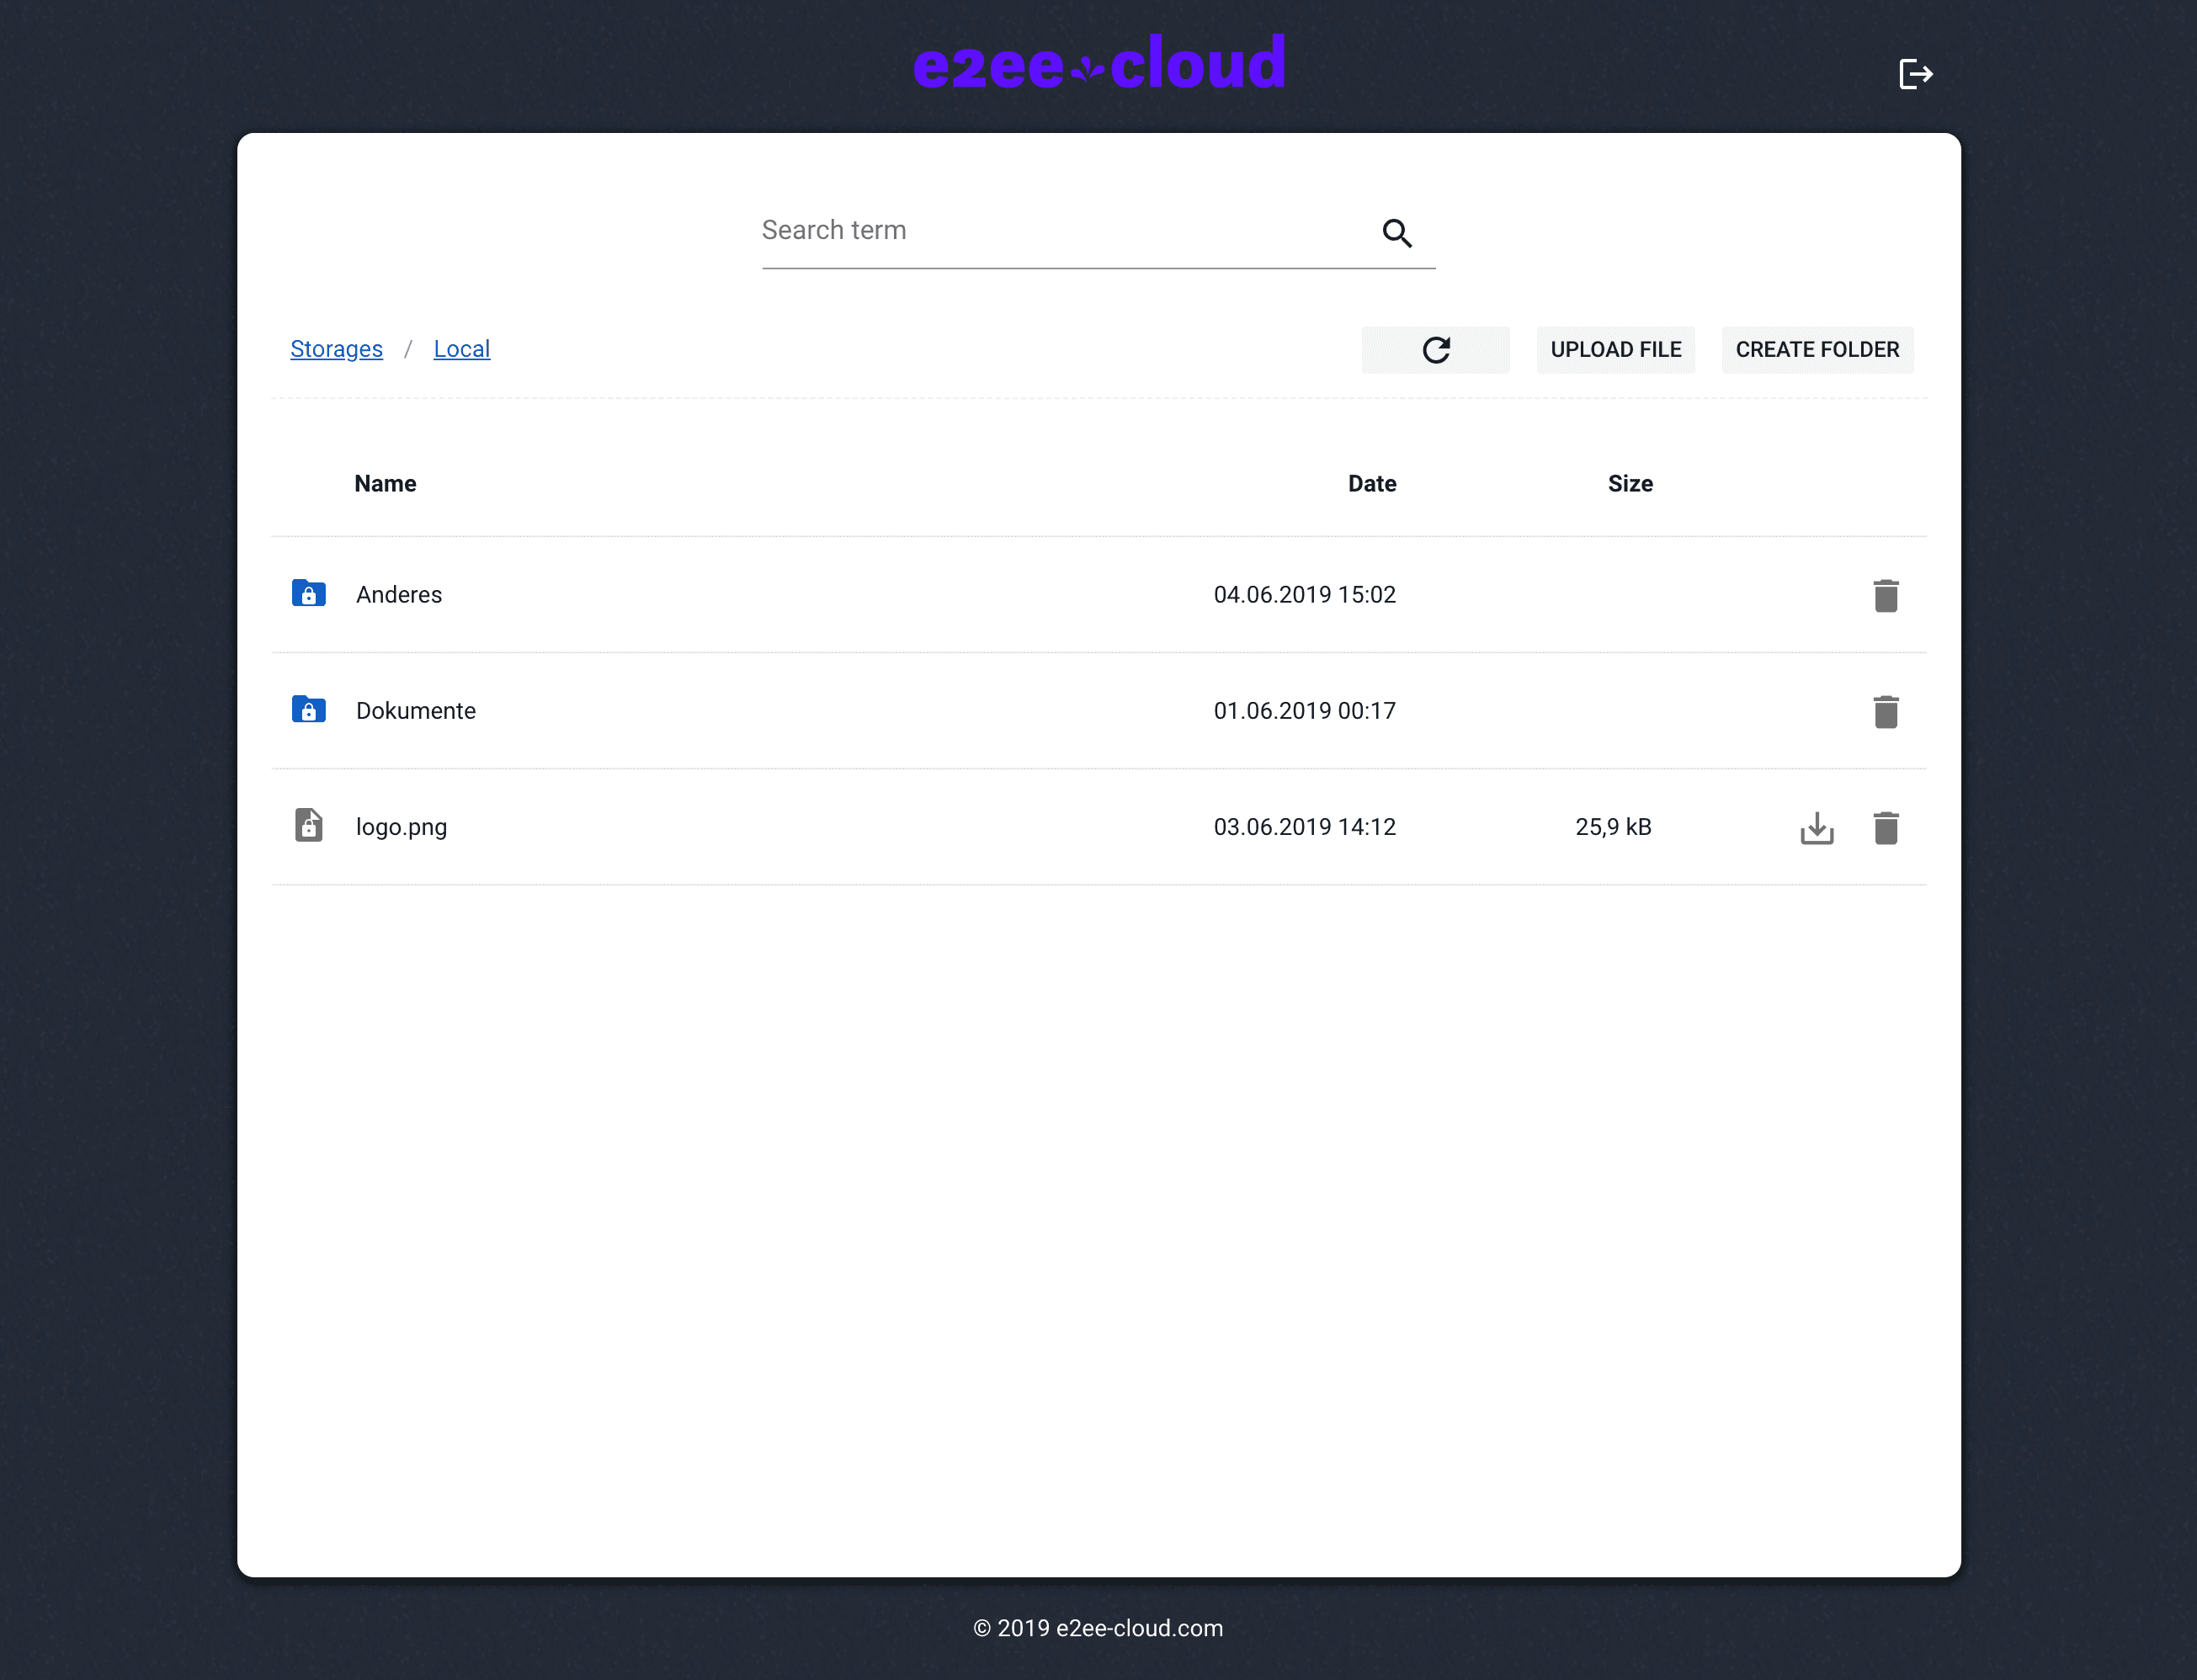Click the delete icon for logo.png

pyautogui.click(x=1885, y=826)
